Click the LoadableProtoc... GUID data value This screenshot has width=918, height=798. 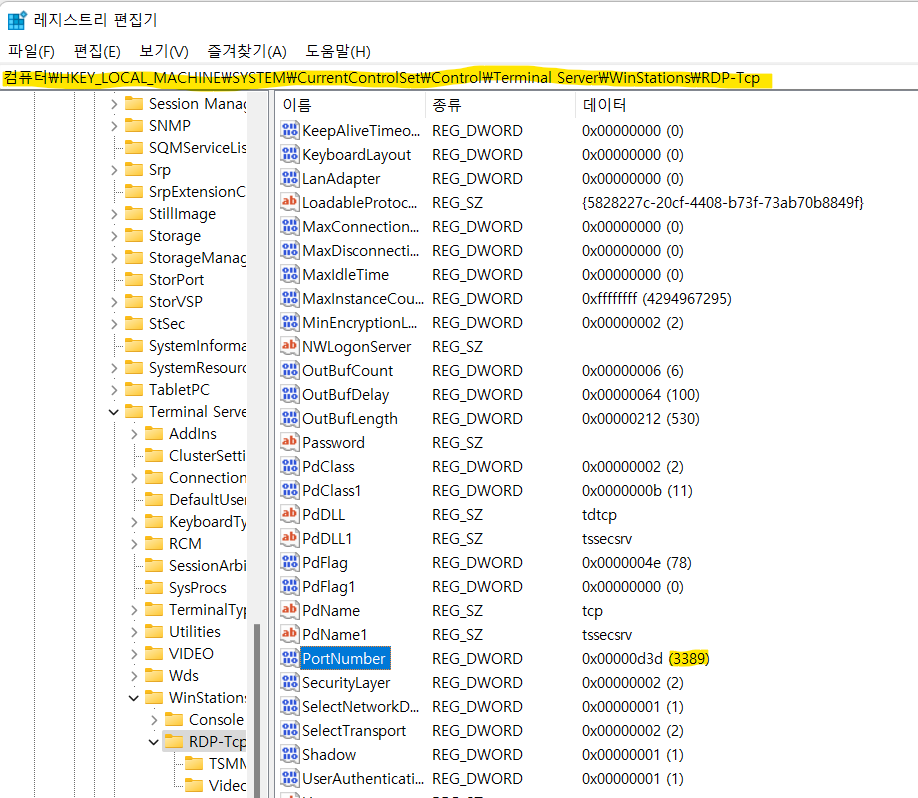click(722, 203)
